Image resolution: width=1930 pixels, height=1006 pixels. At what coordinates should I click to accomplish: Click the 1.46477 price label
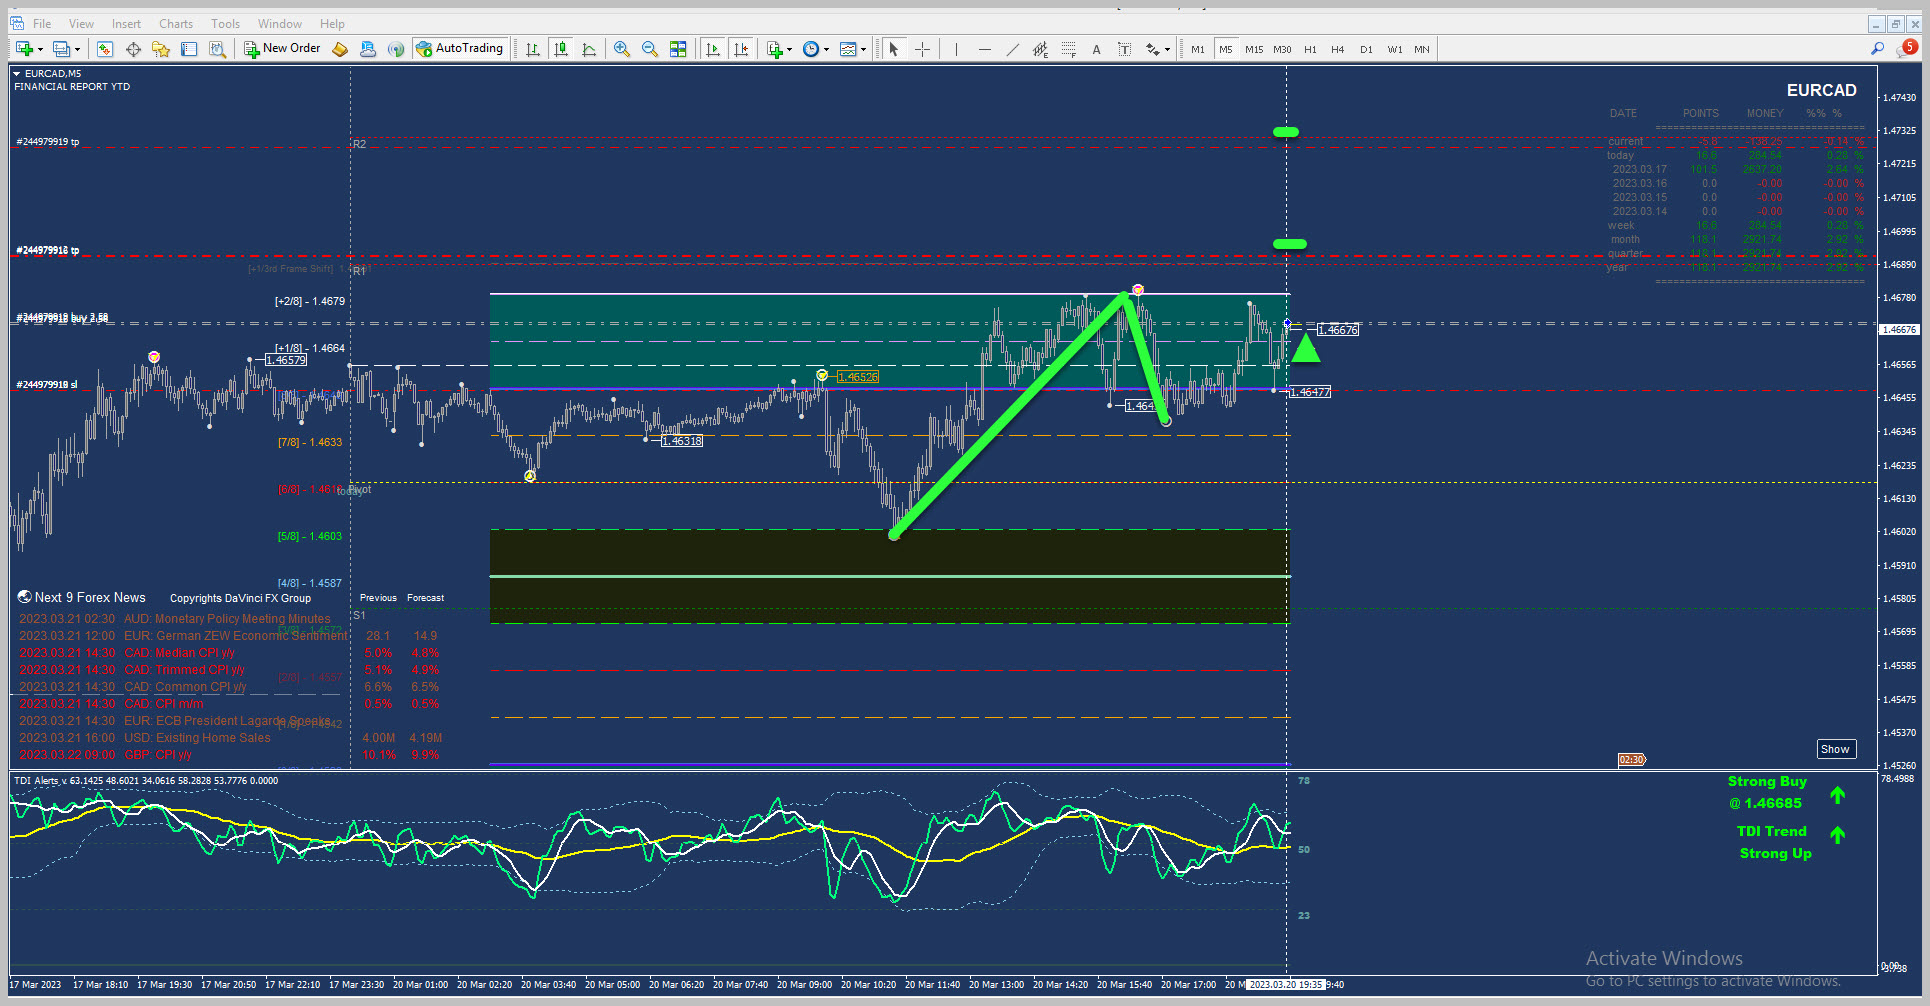1310,392
